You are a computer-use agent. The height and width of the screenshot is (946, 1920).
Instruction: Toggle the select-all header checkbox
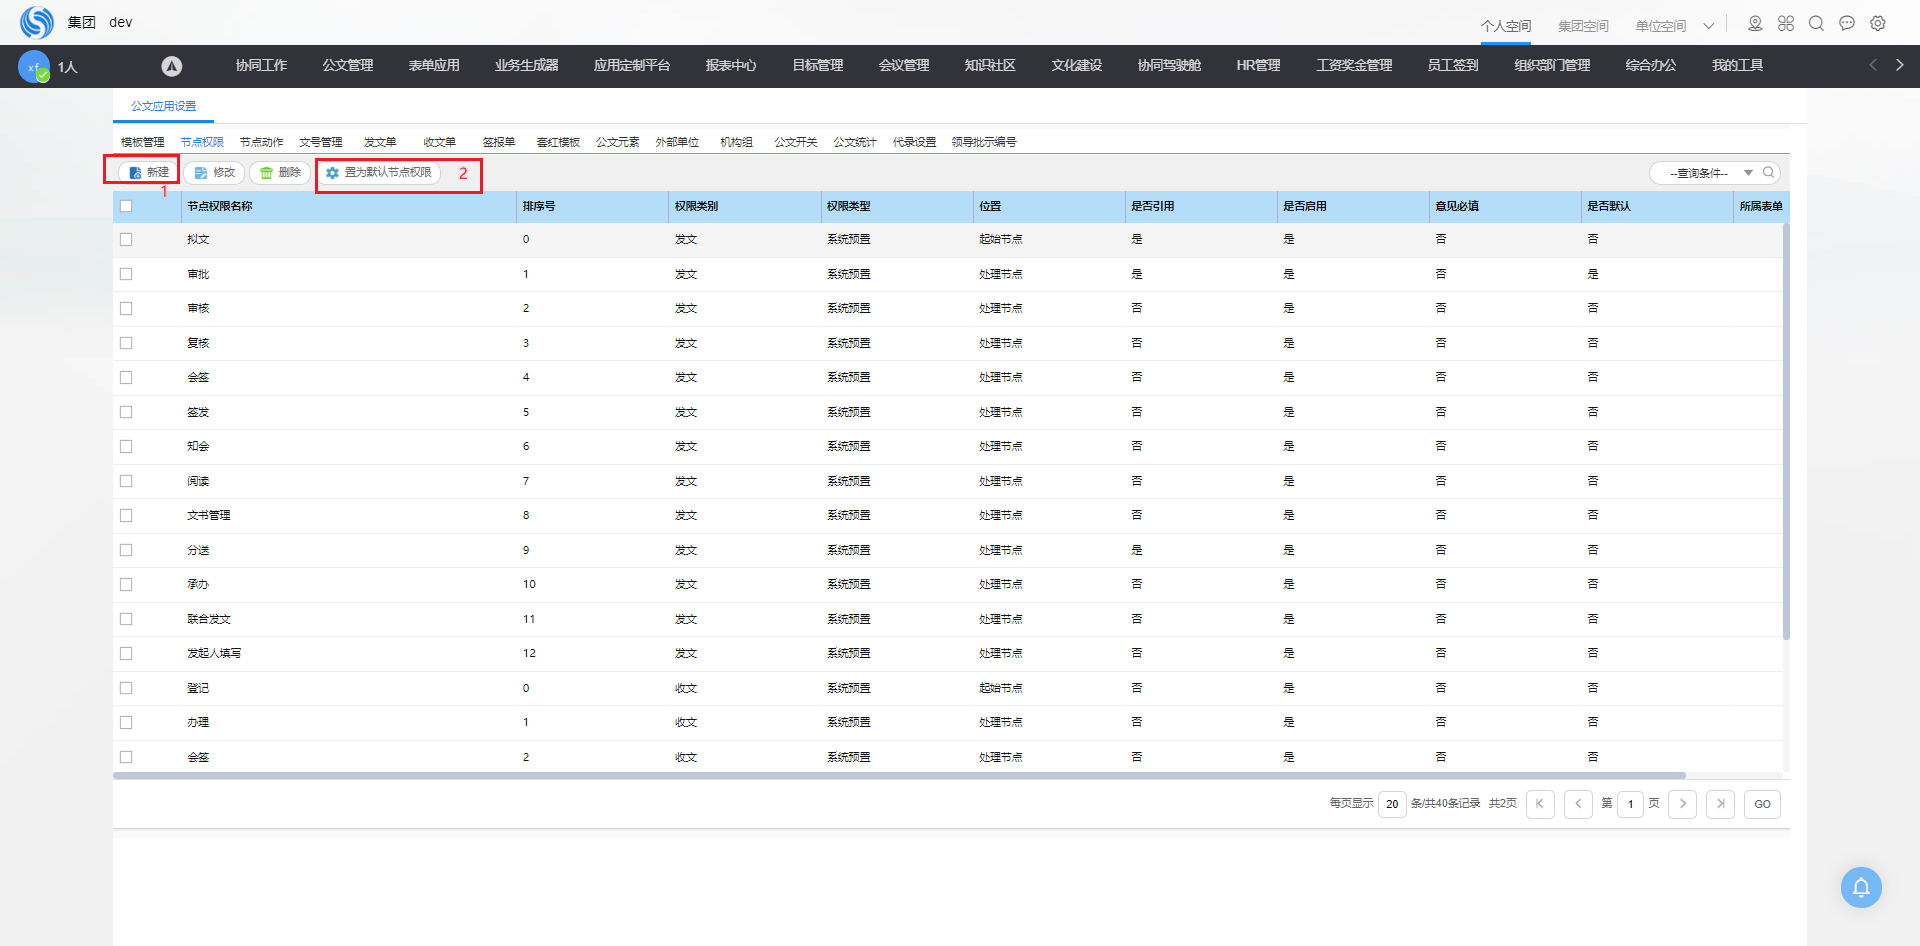pos(126,206)
